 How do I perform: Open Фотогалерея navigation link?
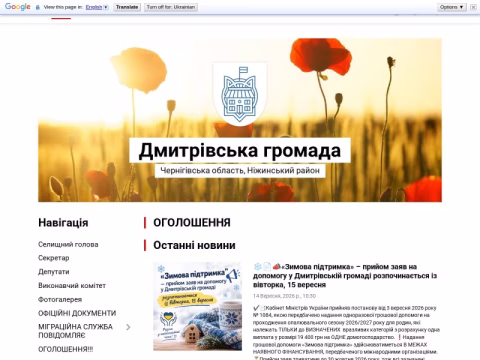click(x=60, y=299)
